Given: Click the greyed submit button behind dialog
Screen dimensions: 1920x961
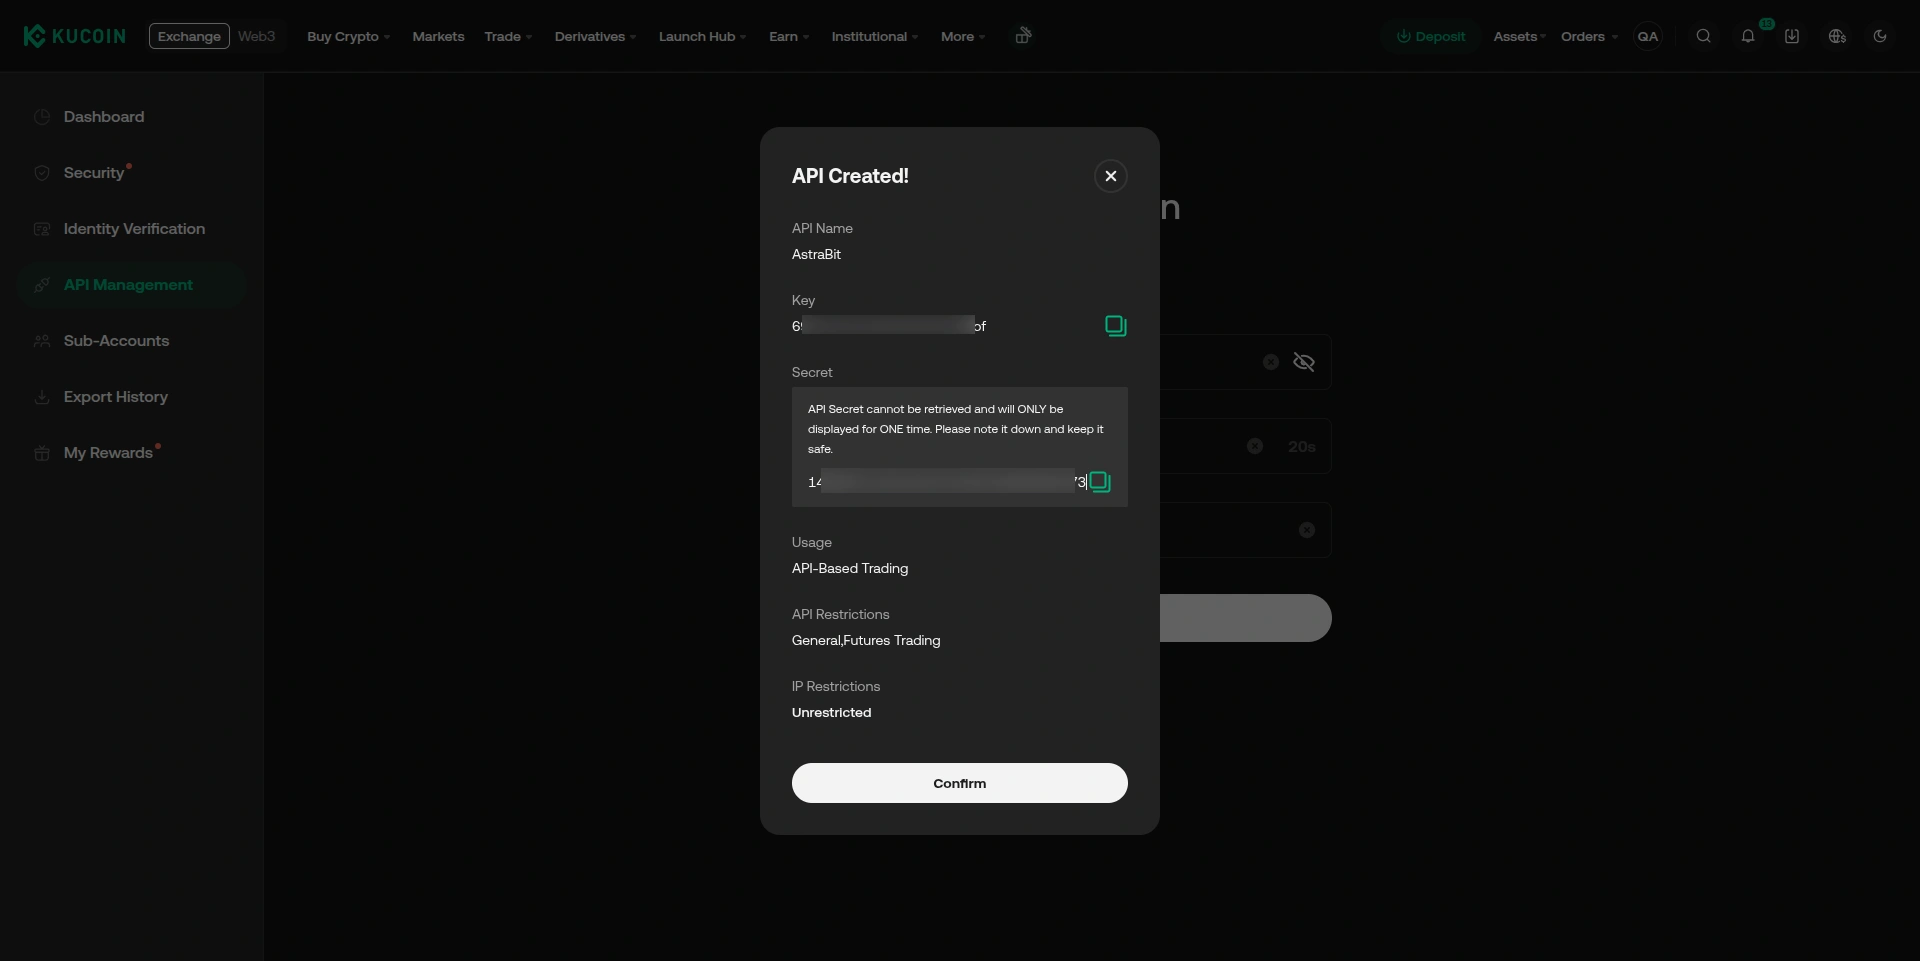Looking at the screenshot, I should (1246, 618).
